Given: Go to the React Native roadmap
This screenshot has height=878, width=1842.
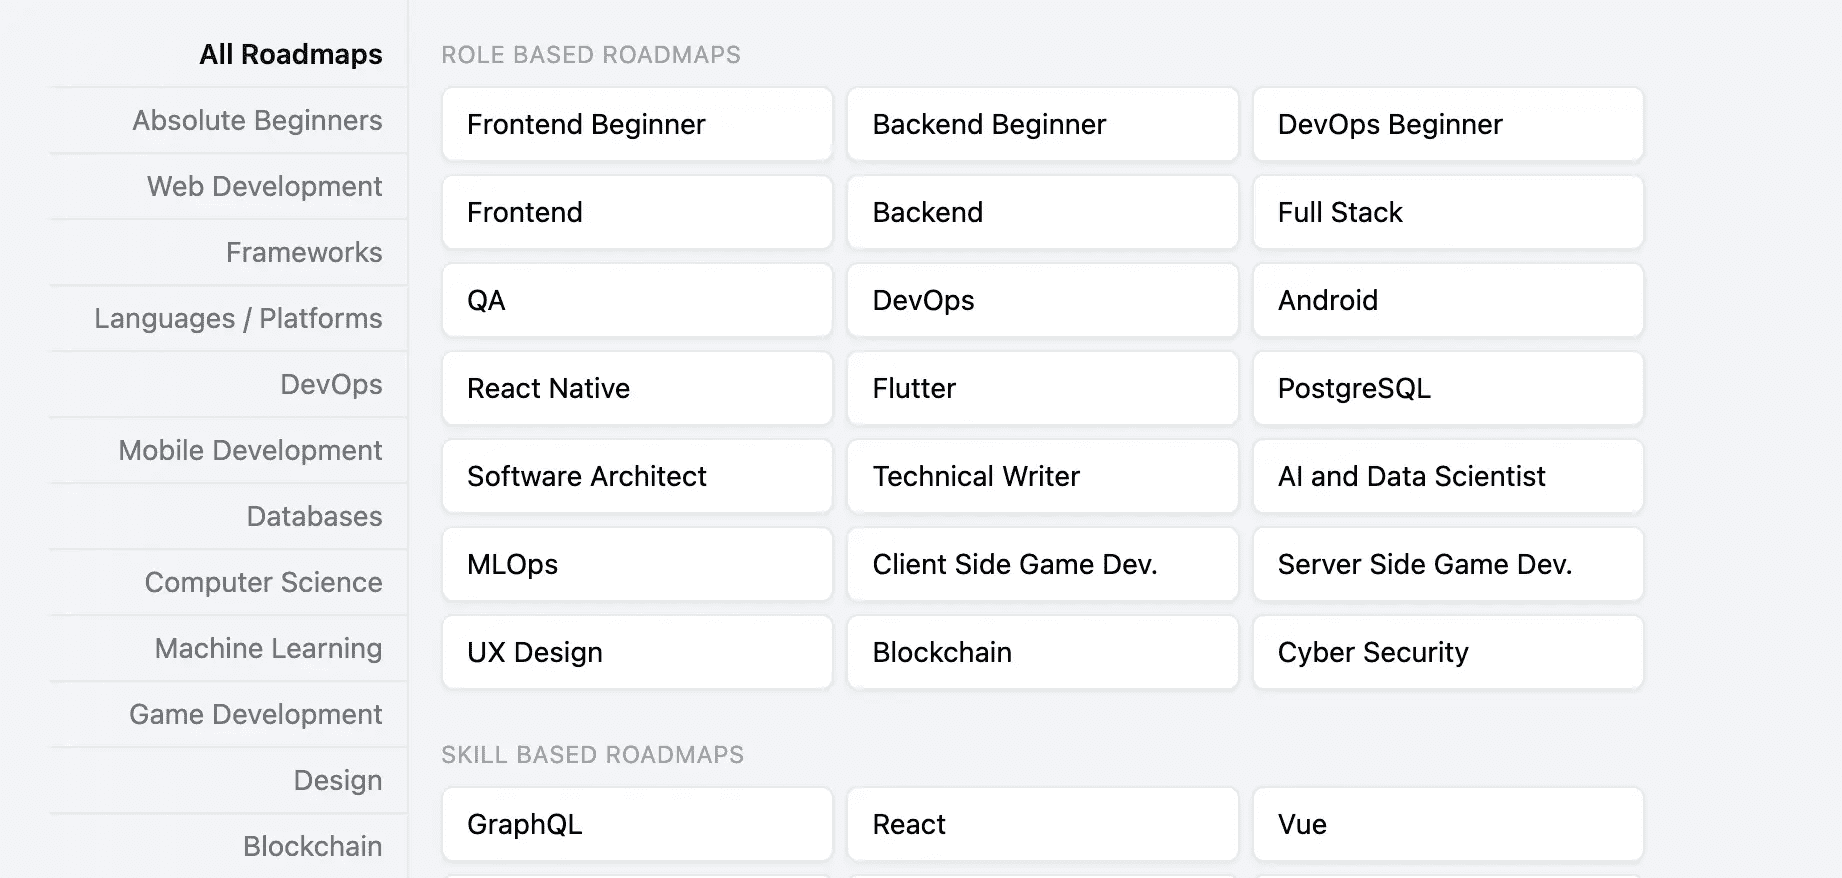Looking at the screenshot, I should [637, 388].
